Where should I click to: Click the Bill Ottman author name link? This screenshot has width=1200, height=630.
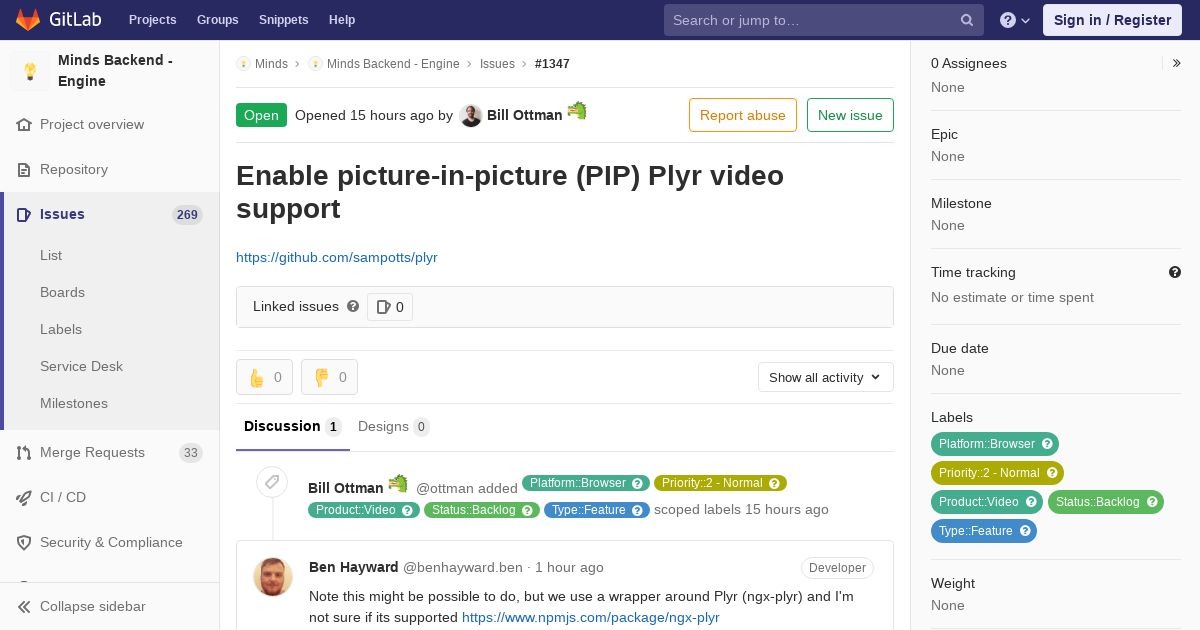coord(525,115)
